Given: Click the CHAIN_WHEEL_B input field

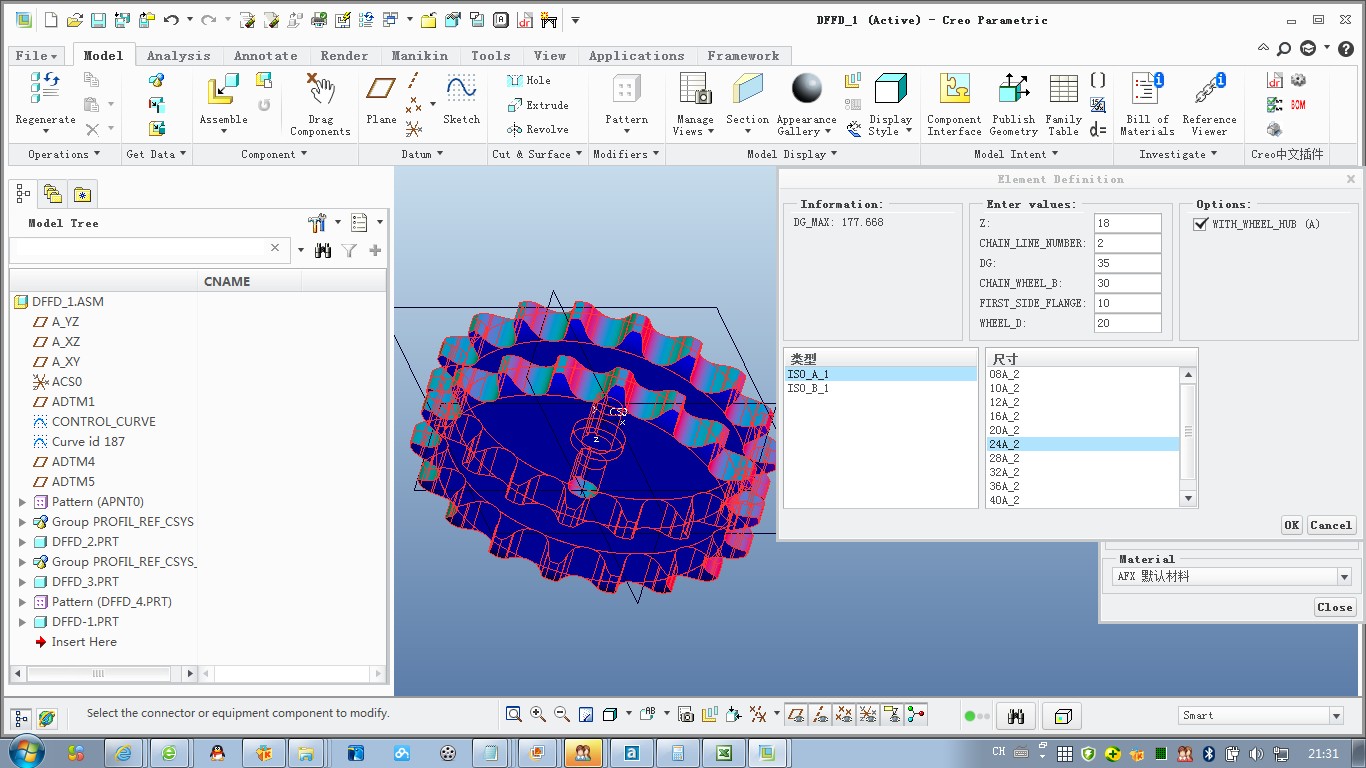Looking at the screenshot, I should (x=1128, y=283).
